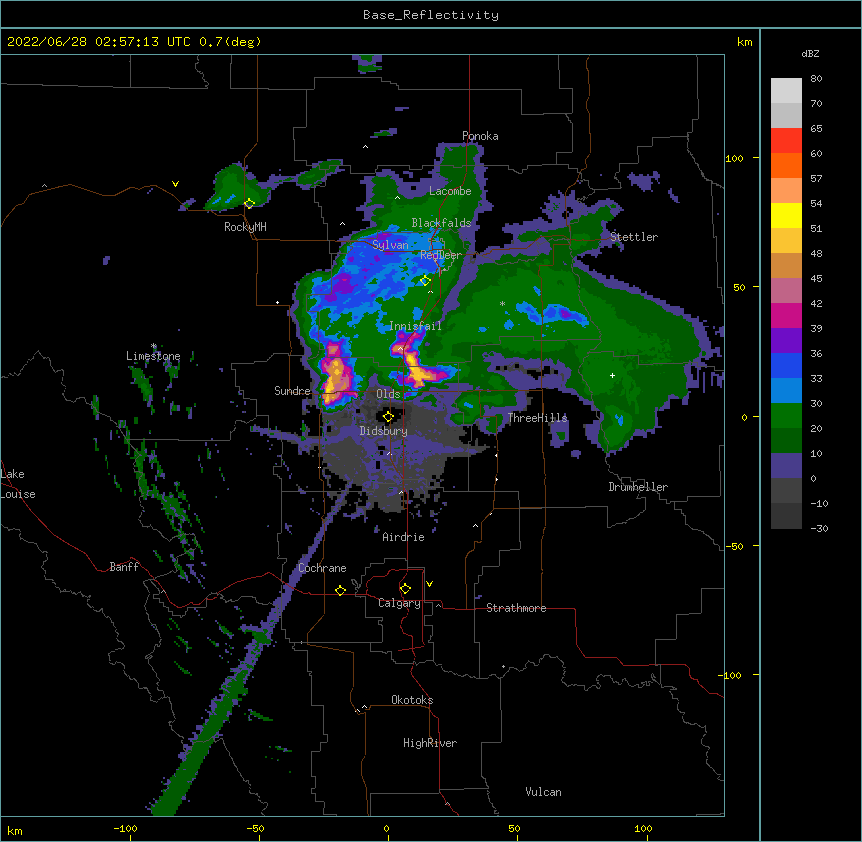Click the Lake Louise label
The height and width of the screenshot is (842, 862).
click(x=18, y=484)
